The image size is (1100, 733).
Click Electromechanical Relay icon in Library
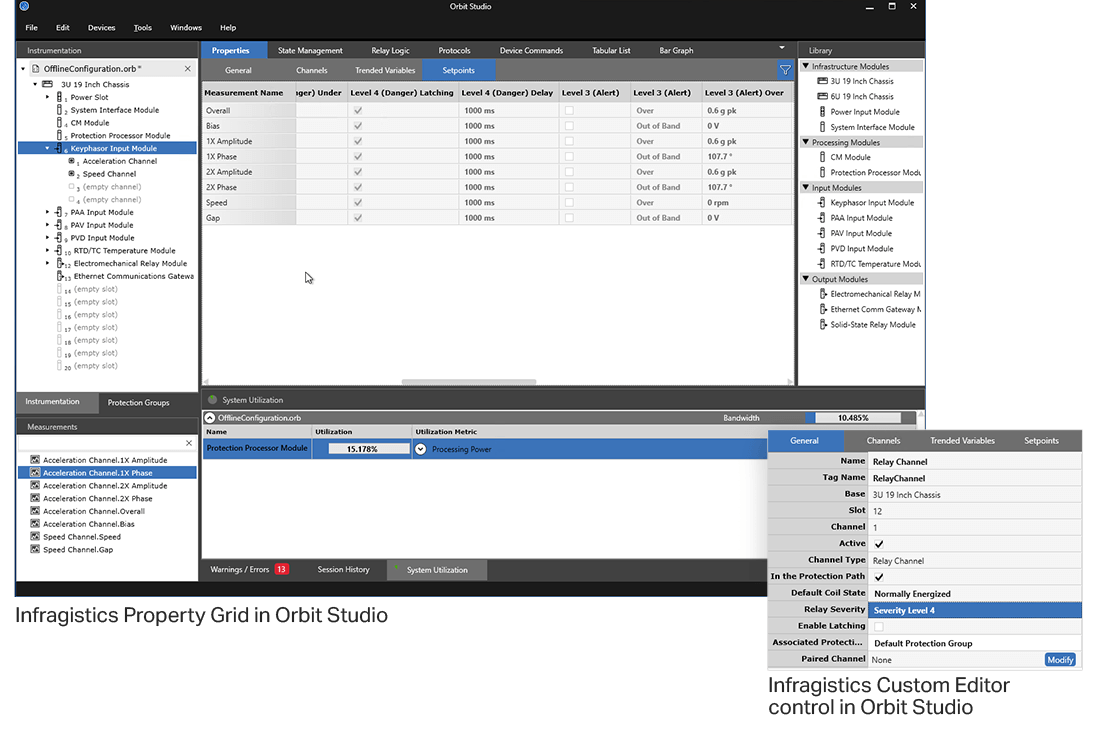point(823,294)
